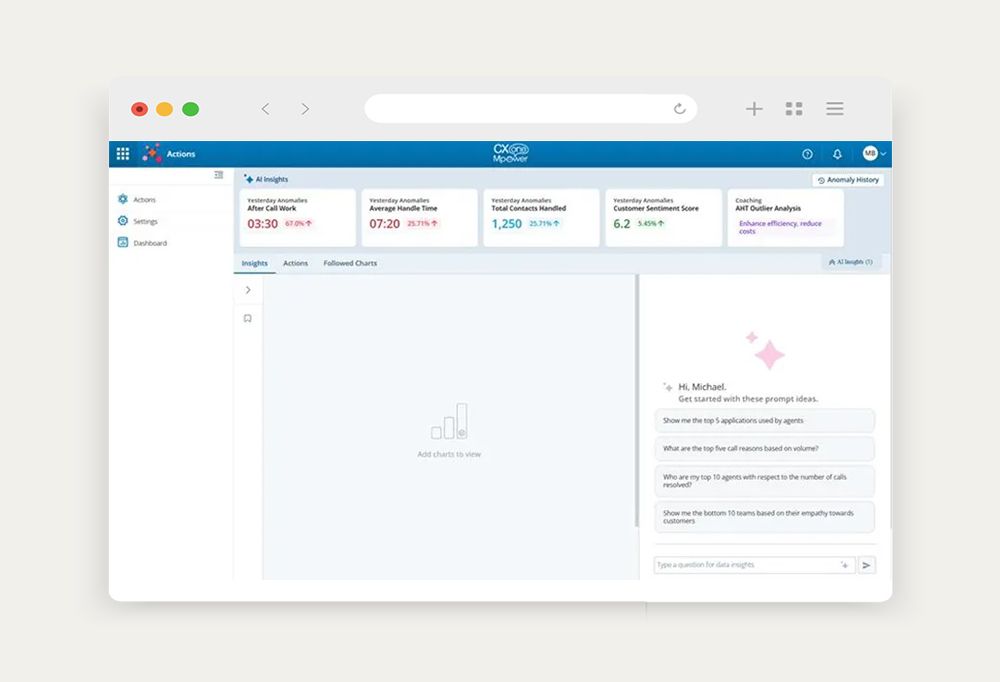This screenshot has height=682, width=1000.
Task: Collapse the left navigation sidebar
Action: 219,175
